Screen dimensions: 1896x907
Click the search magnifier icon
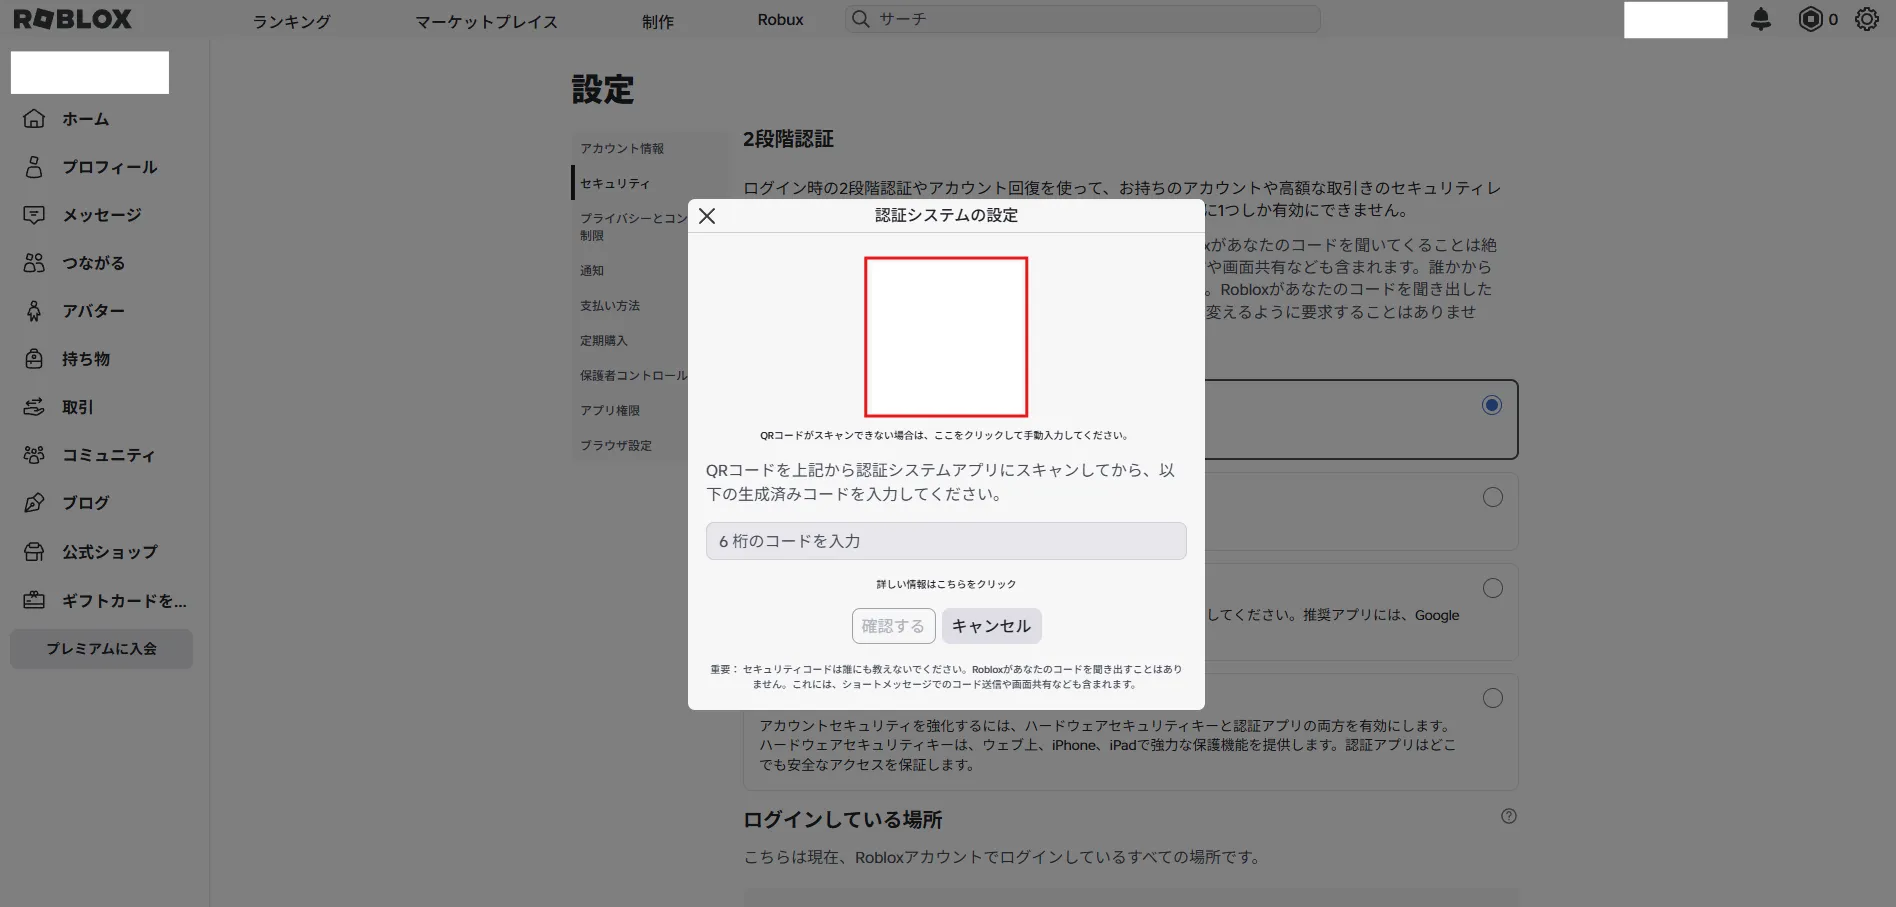[861, 19]
